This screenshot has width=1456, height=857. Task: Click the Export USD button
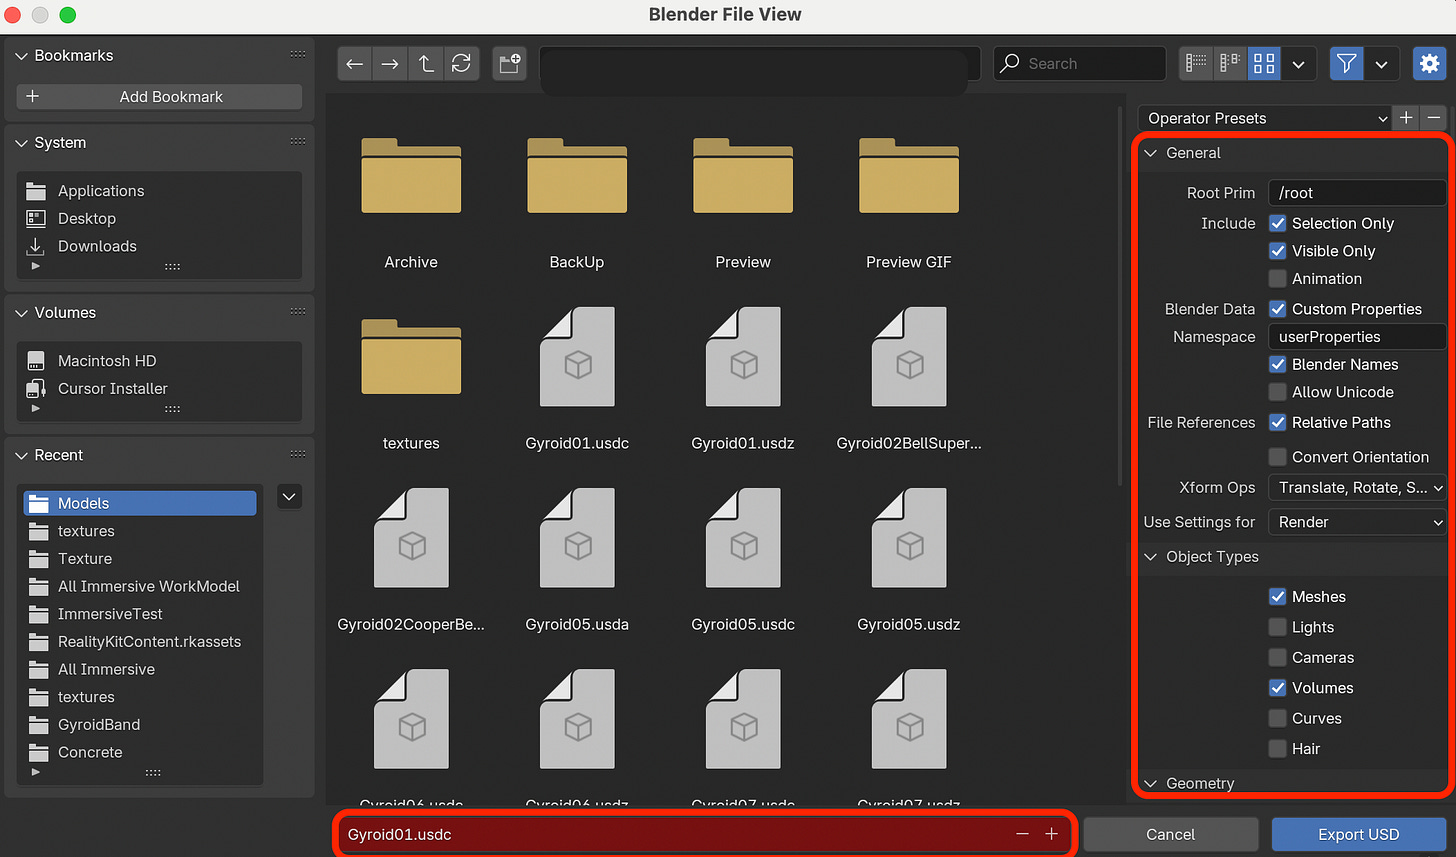[1358, 834]
